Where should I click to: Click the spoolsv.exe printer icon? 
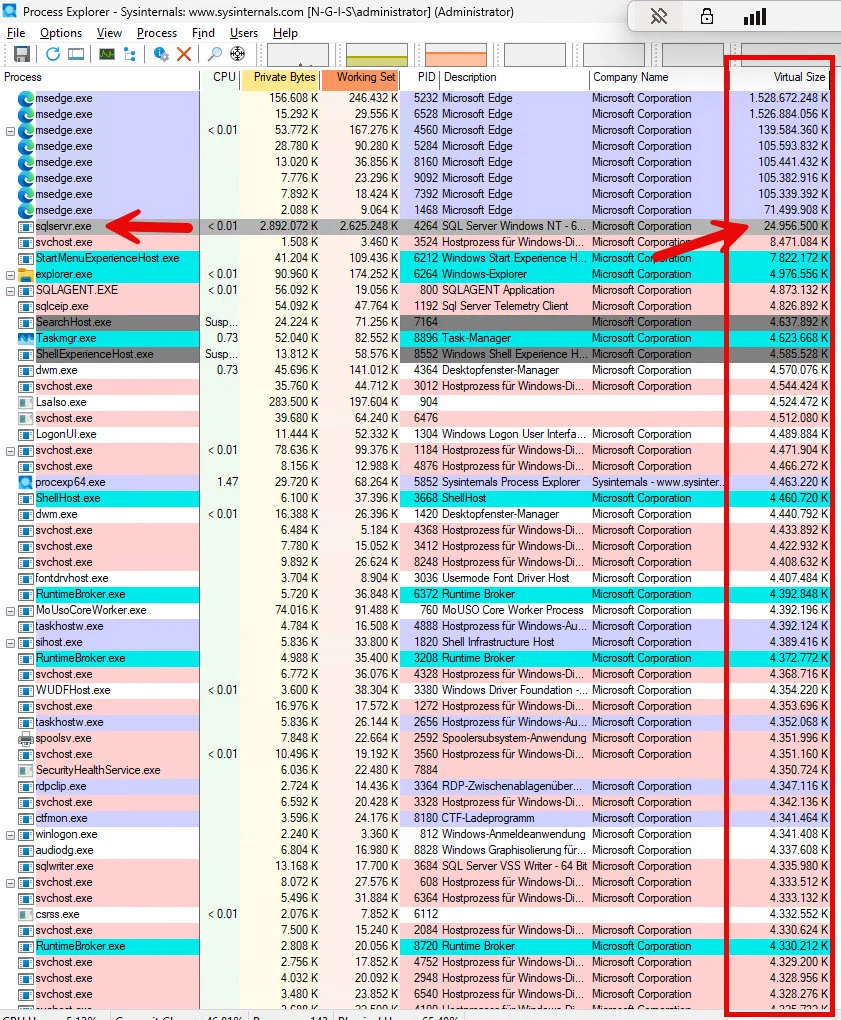(x=25, y=738)
